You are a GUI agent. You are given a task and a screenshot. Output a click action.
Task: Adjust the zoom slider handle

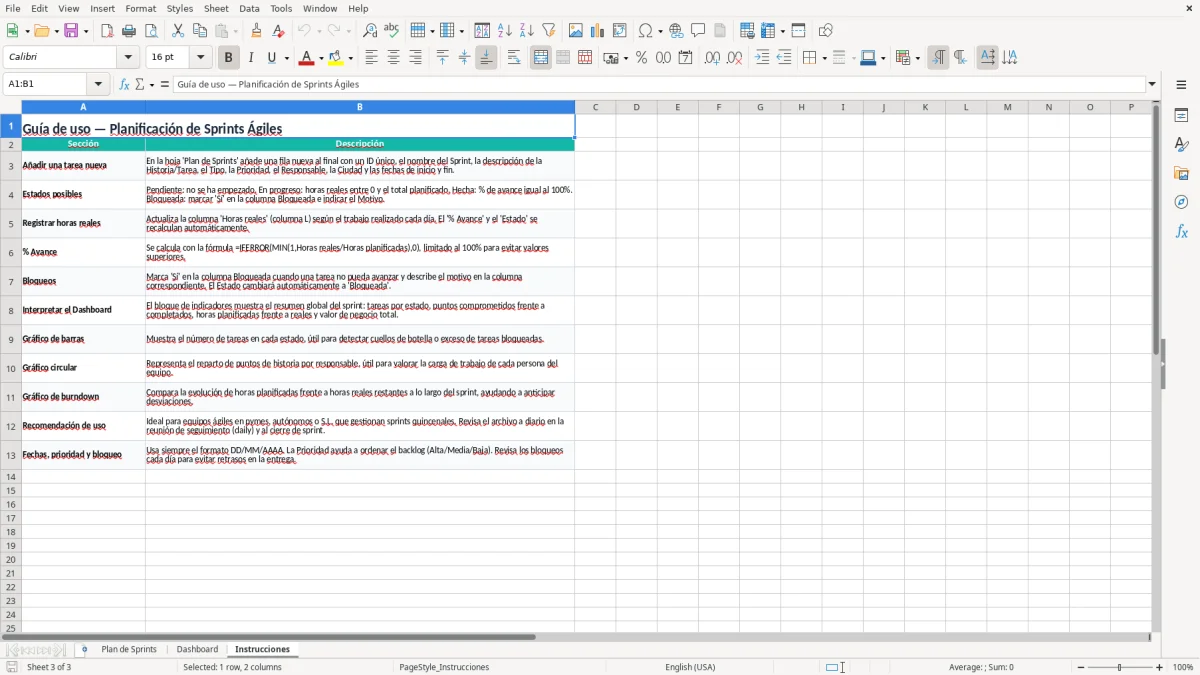coord(1120,667)
